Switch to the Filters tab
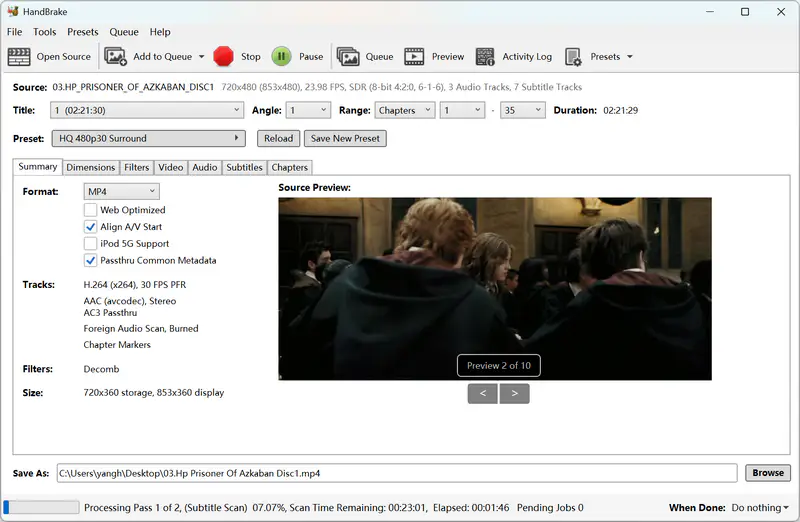This screenshot has height=522, width=800. point(137,167)
